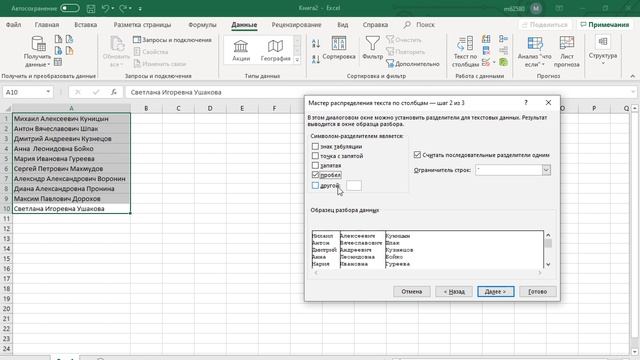Open the Data Validation dropdown arrow

pyautogui.click(x=493, y=63)
